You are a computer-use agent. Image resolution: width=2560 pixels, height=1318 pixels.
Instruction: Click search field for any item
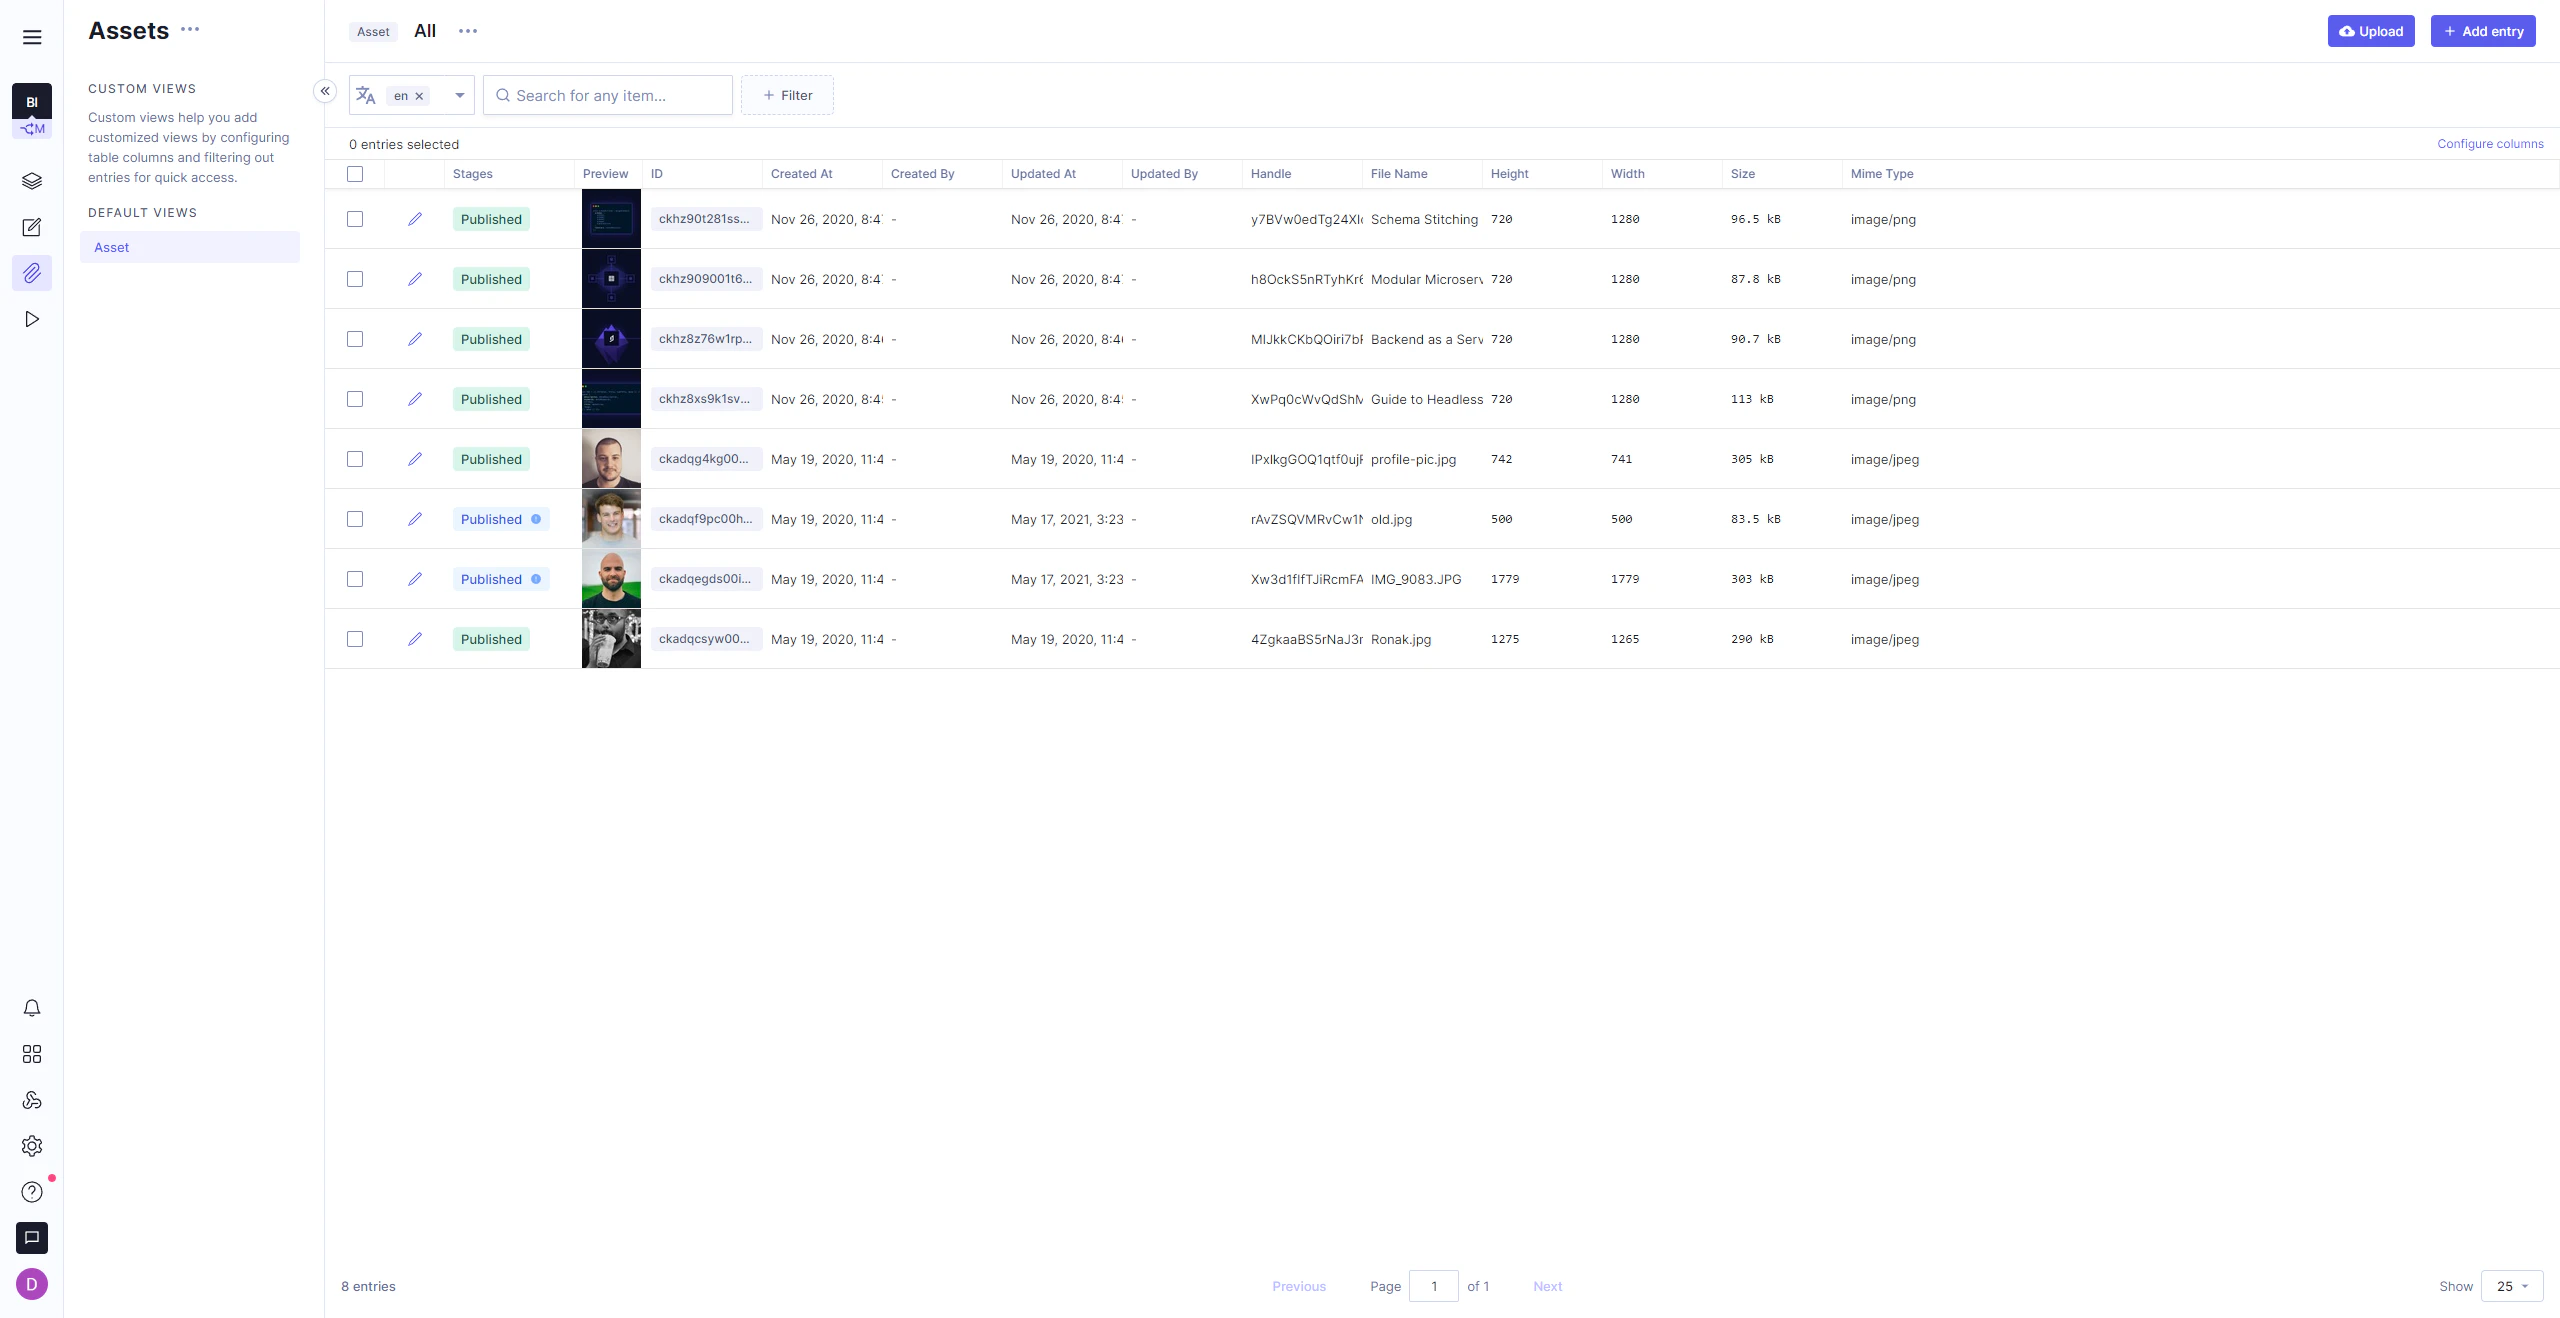(x=607, y=96)
